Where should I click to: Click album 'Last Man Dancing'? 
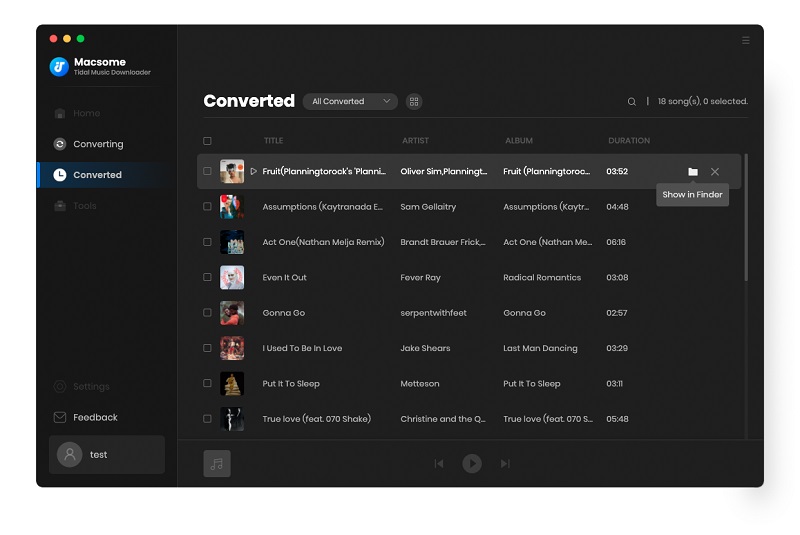540,348
